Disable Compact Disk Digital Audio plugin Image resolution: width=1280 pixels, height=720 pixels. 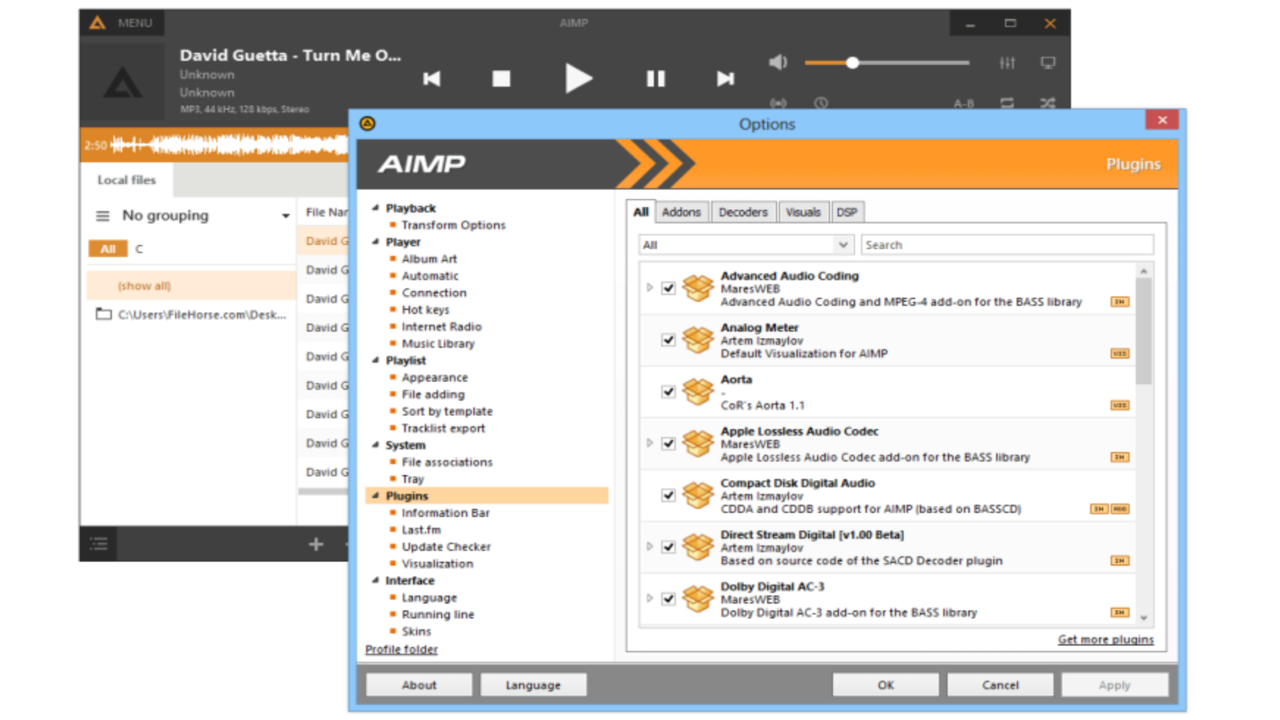(x=668, y=495)
